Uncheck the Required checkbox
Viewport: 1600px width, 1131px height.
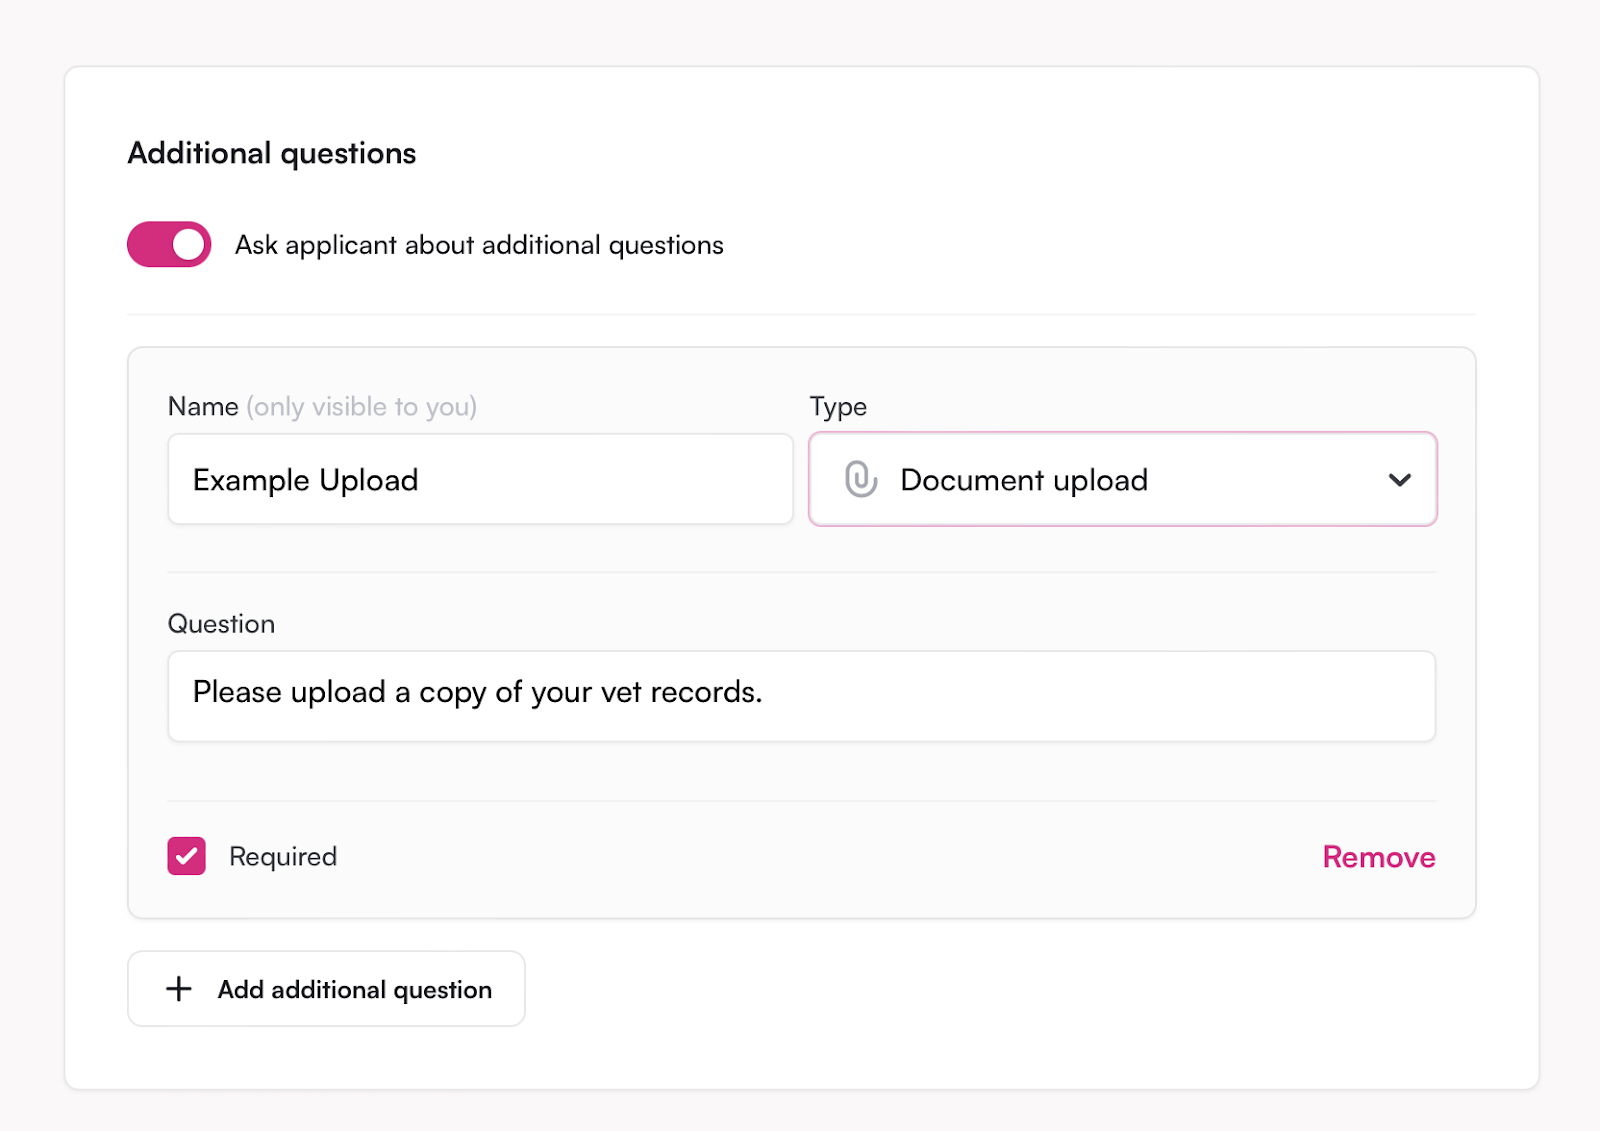click(186, 856)
